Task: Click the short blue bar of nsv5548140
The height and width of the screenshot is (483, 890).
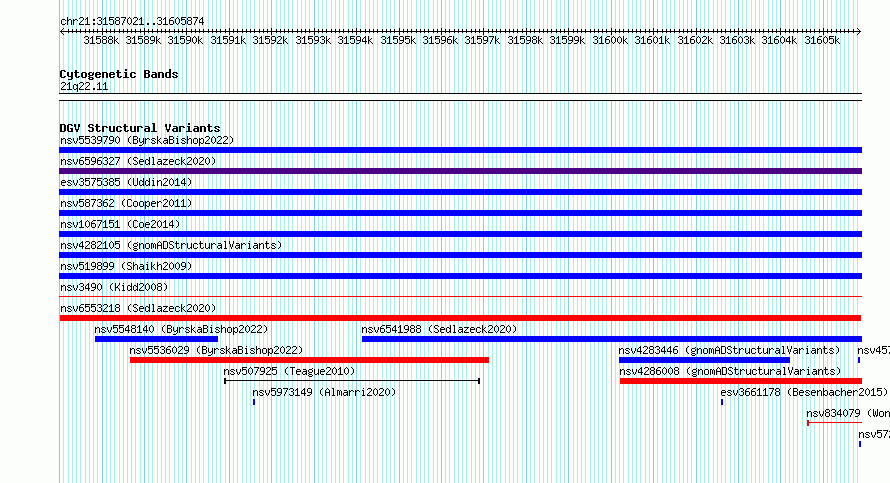Action: pos(156,339)
